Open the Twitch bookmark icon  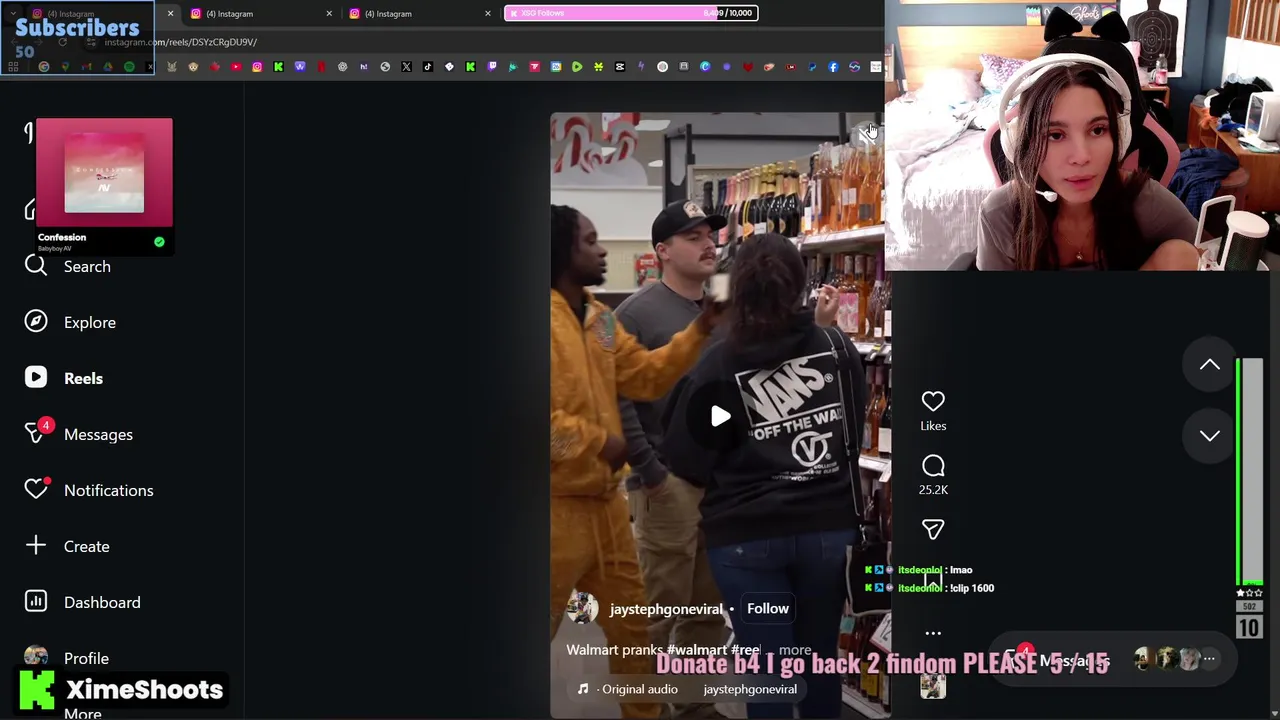click(x=492, y=67)
